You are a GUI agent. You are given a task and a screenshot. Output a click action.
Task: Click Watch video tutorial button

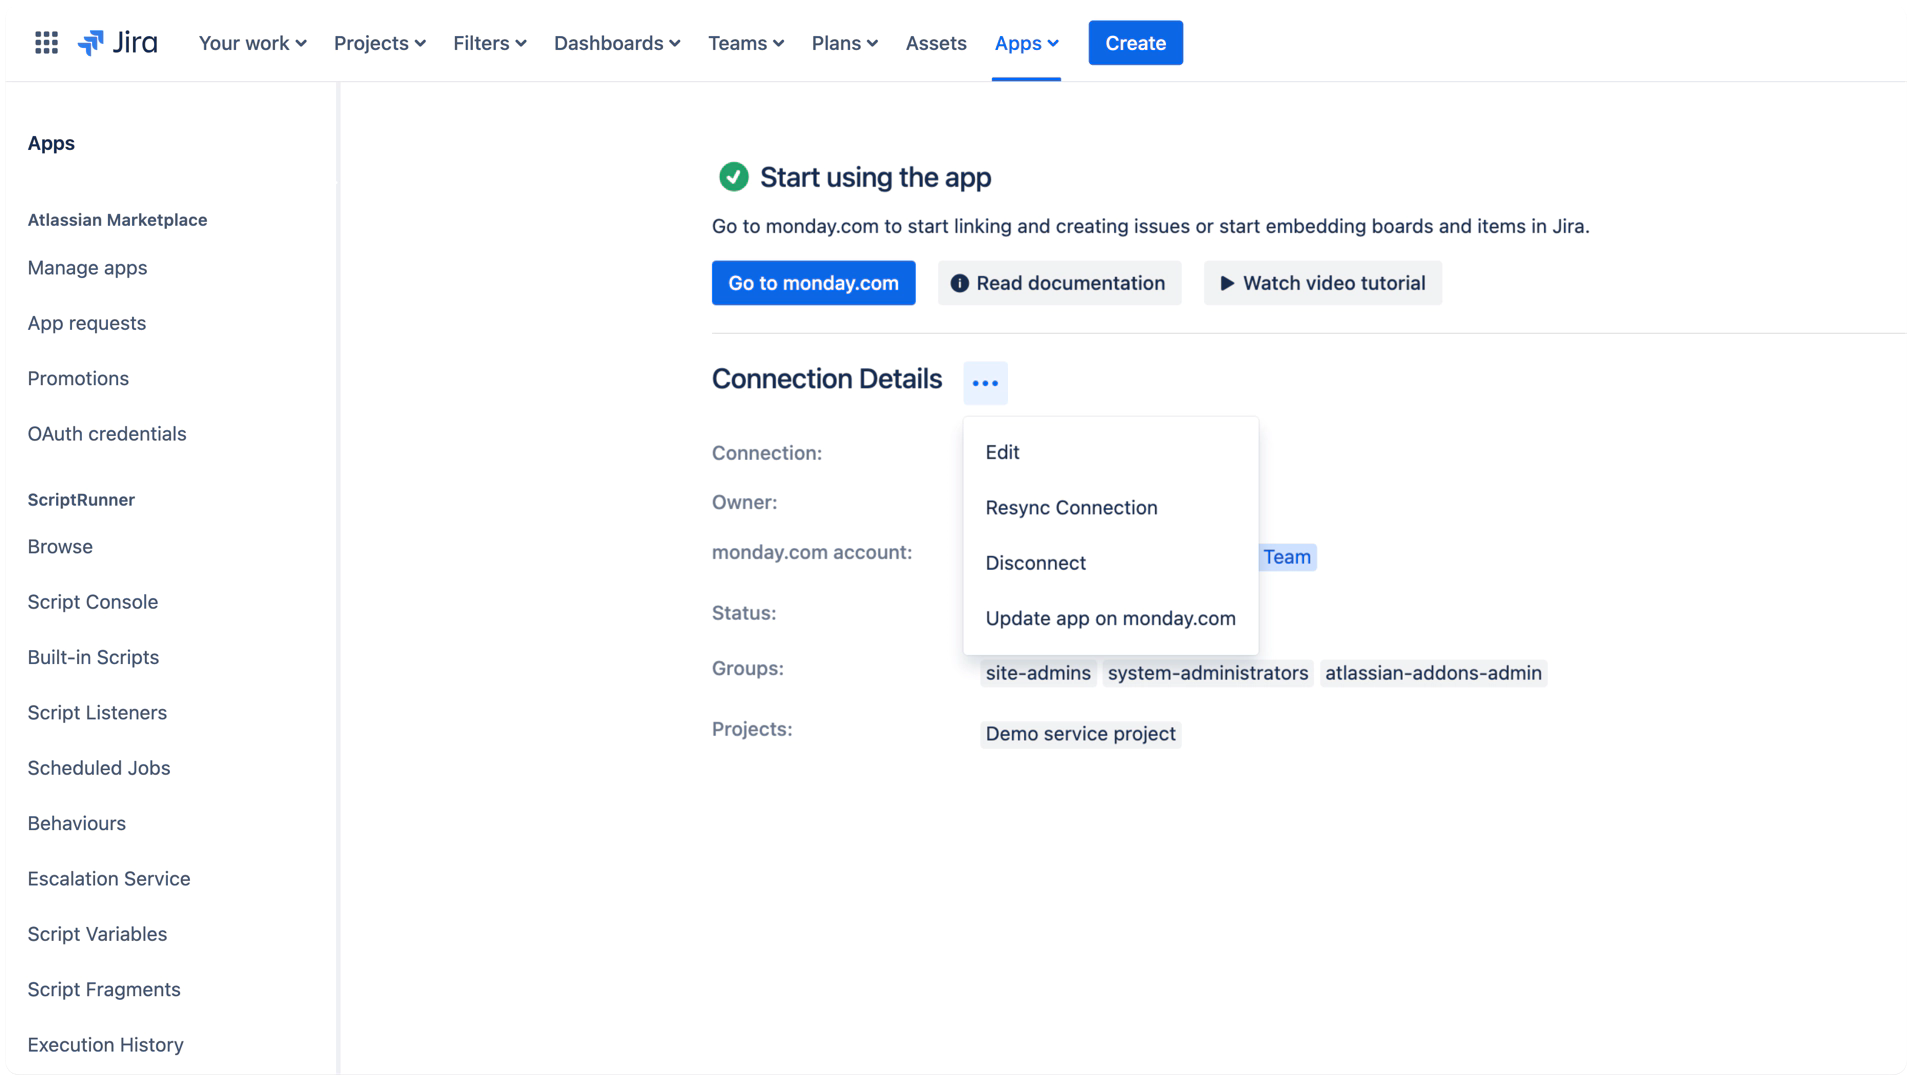(x=1322, y=283)
